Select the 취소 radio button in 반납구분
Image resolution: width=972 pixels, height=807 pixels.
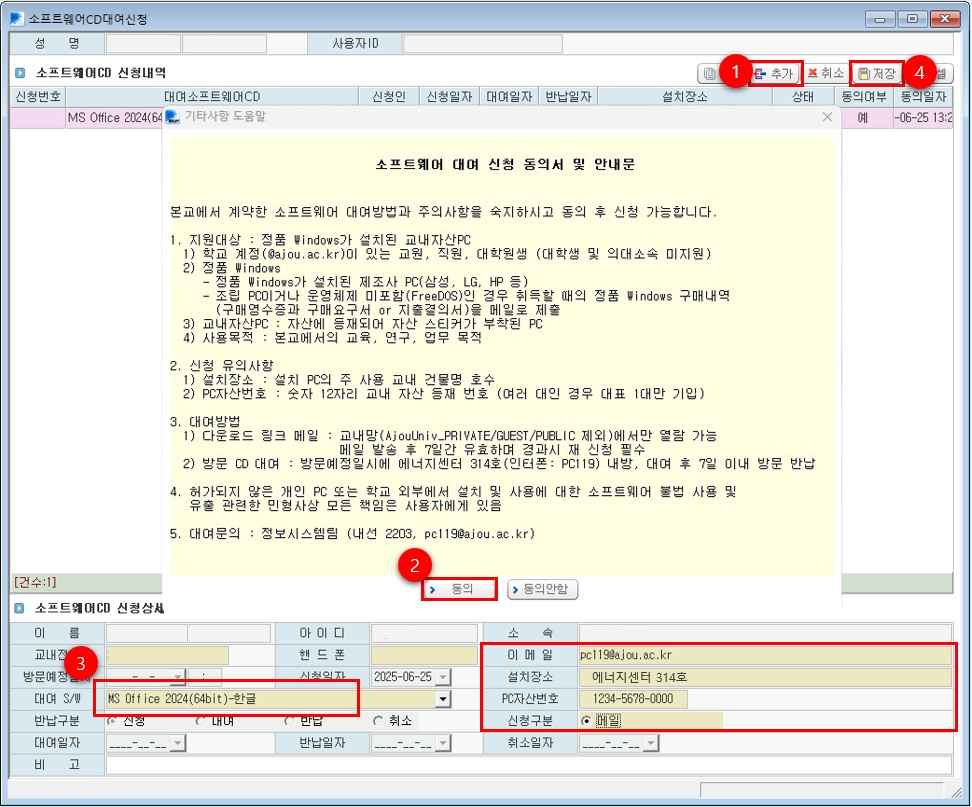click(379, 720)
